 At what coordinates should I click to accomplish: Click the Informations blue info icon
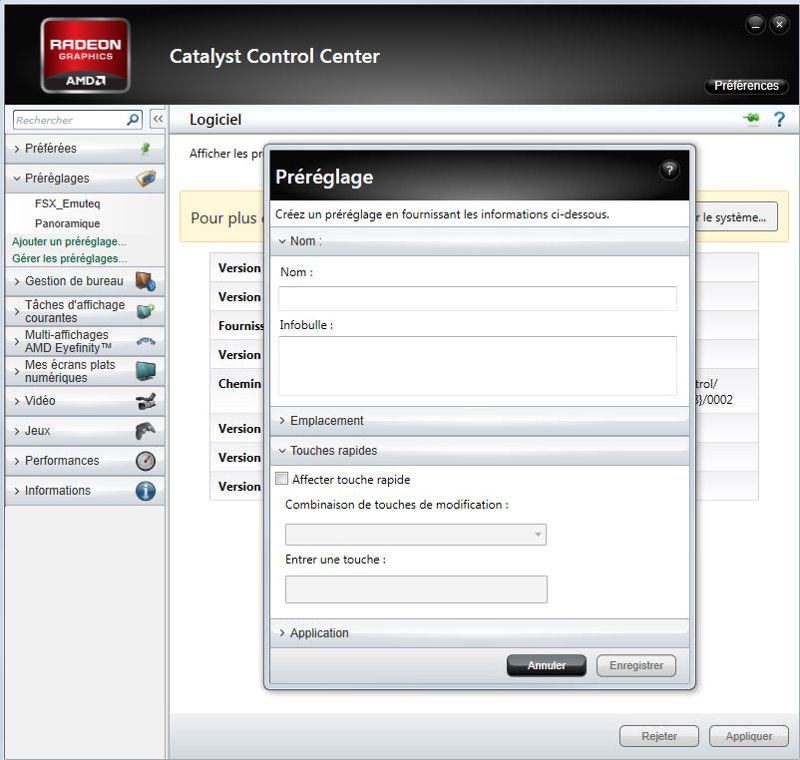tap(146, 491)
